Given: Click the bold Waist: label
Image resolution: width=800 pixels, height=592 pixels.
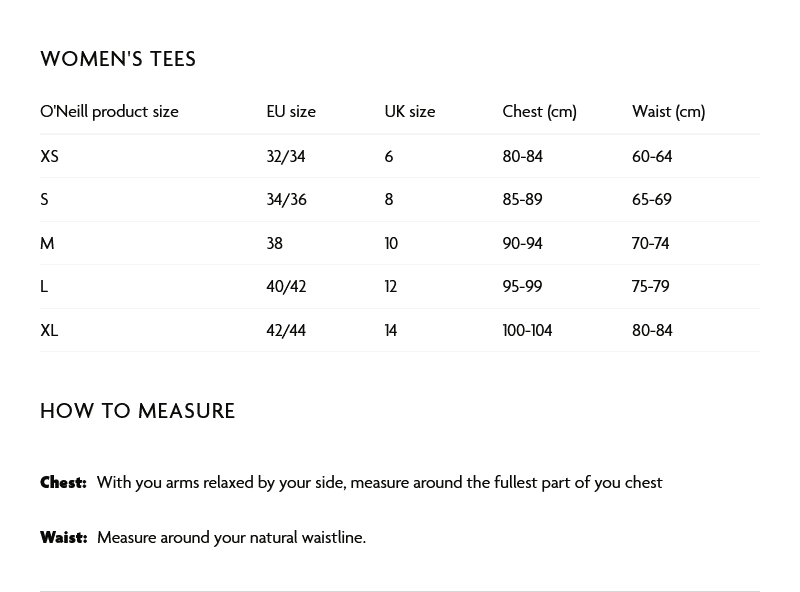Looking at the screenshot, I should [64, 538].
